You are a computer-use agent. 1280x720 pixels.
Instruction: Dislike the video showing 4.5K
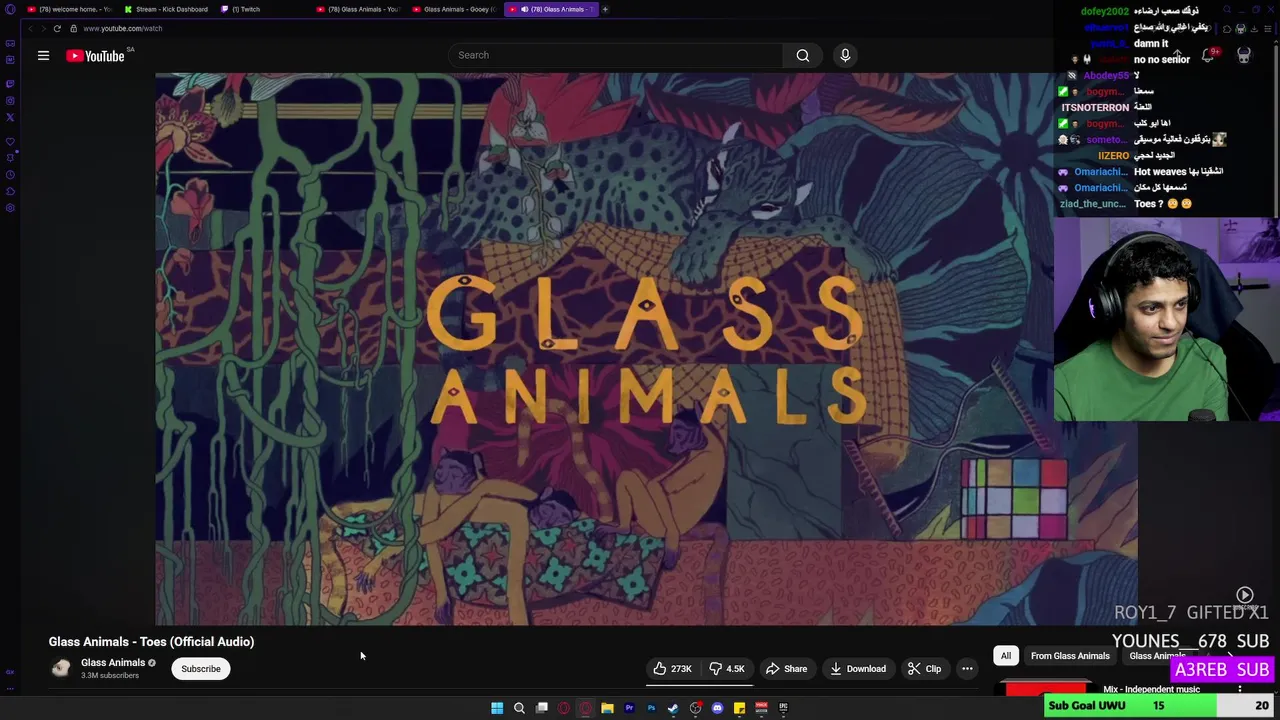(x=728, y=669)
